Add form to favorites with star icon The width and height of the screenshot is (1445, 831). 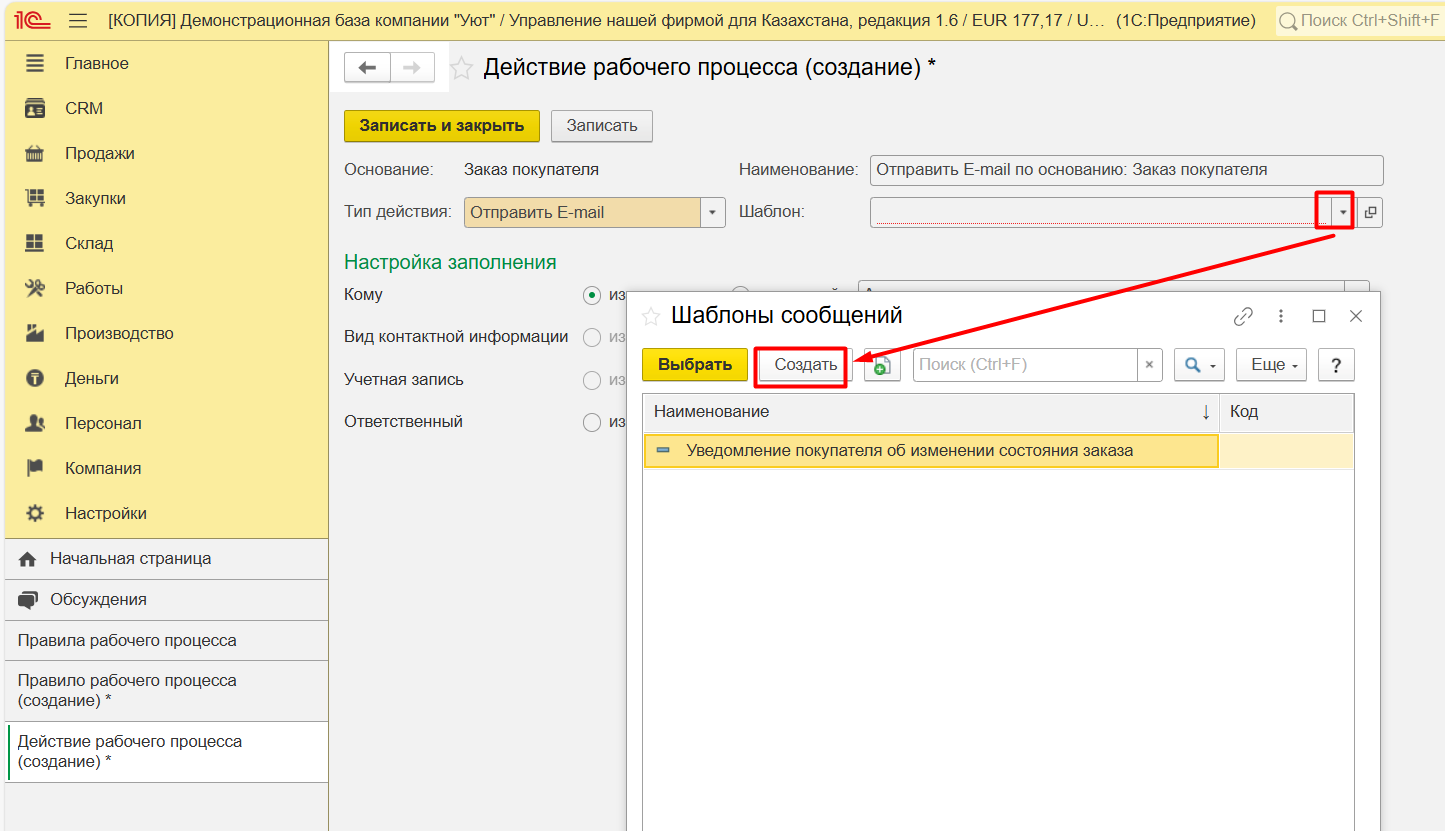(461, 68)
